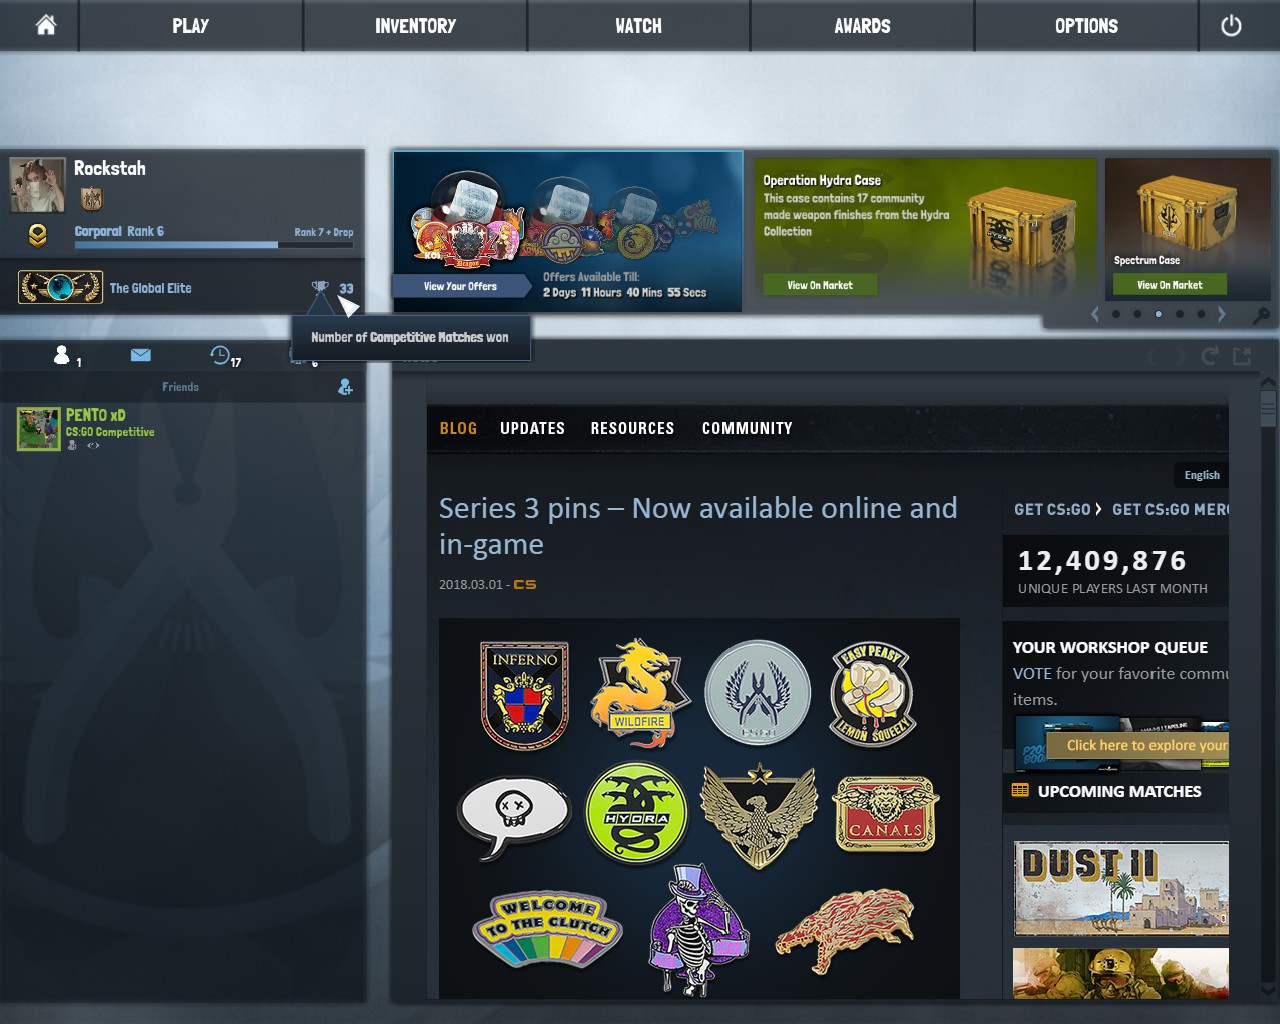Click the "YOUR WORKSHOP QUEUE" heading
The width and height of the screenshot is (1280, 1024).
(x=1110, y=647)
